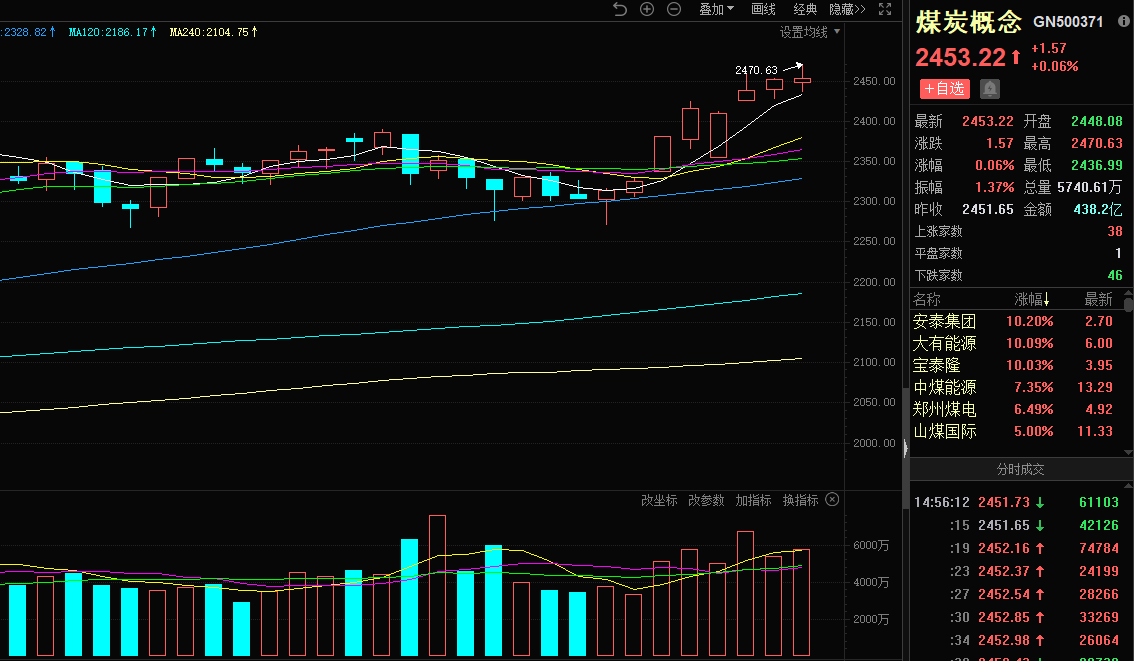The width and height of the screenshot is (1134, 661).
Task: Collapse the side panel with the splitter arrow
Action: (905, 448)
